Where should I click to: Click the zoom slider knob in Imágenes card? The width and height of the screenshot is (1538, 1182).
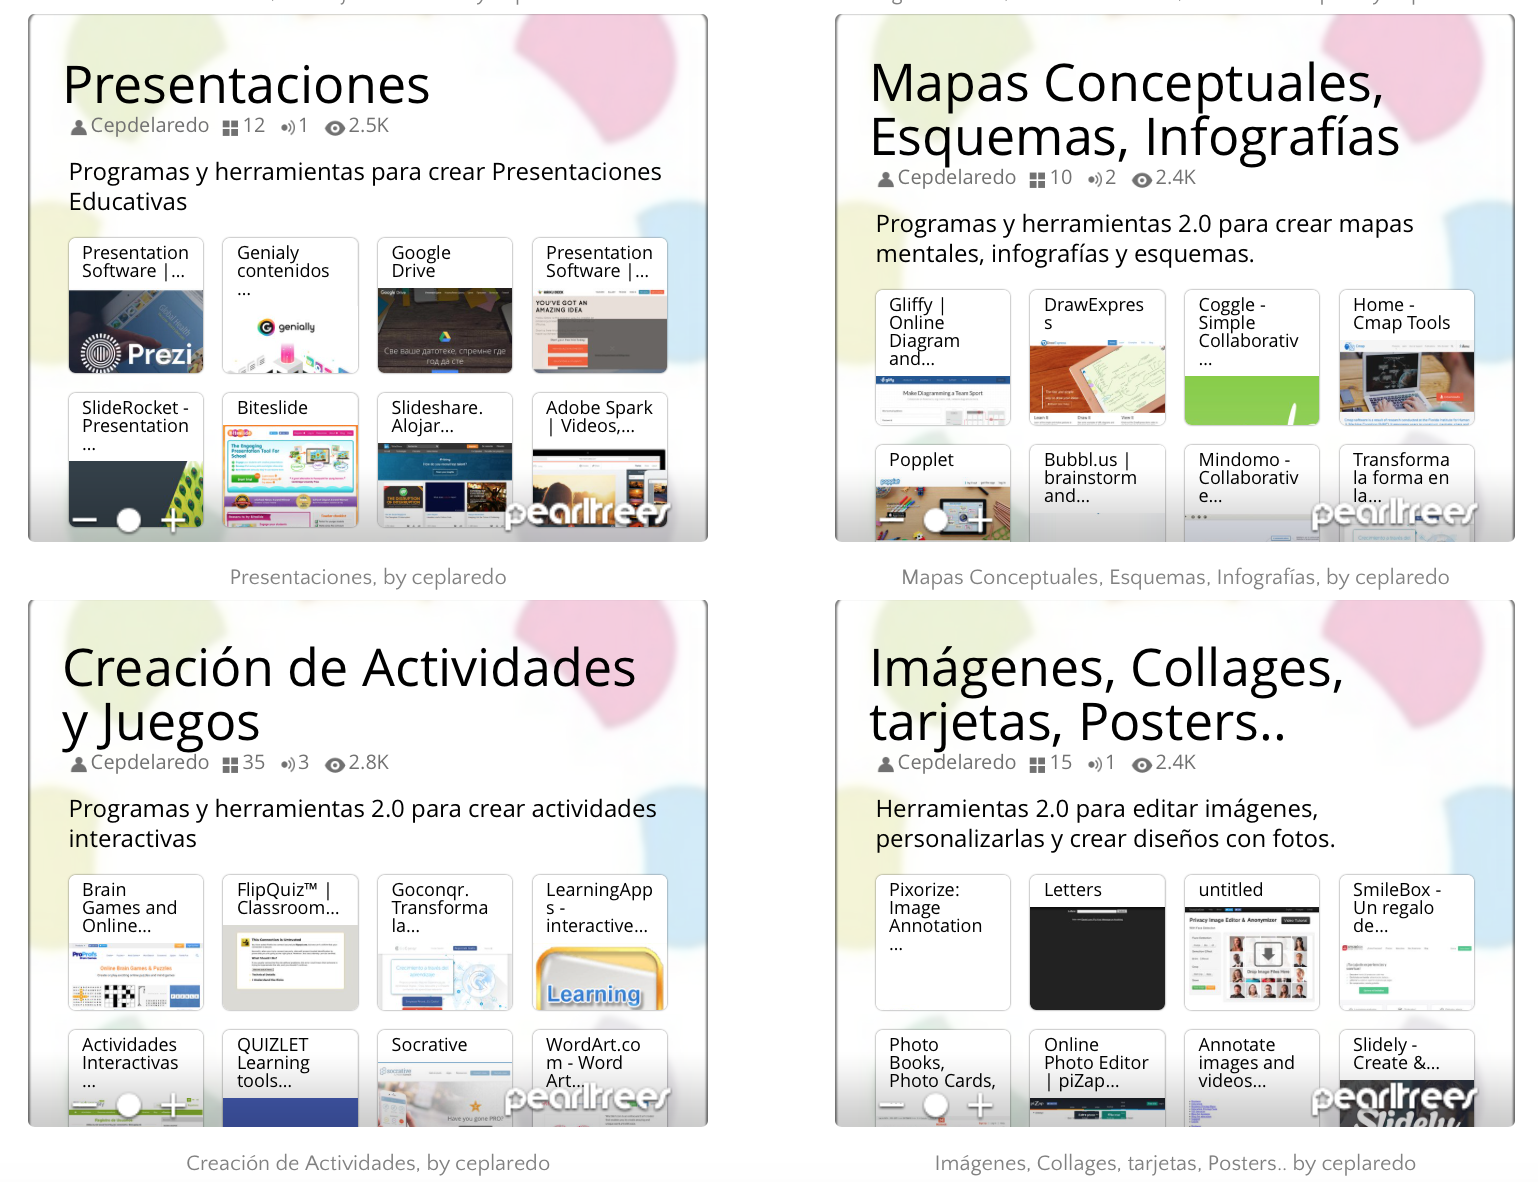click(x=936, y=1105)
